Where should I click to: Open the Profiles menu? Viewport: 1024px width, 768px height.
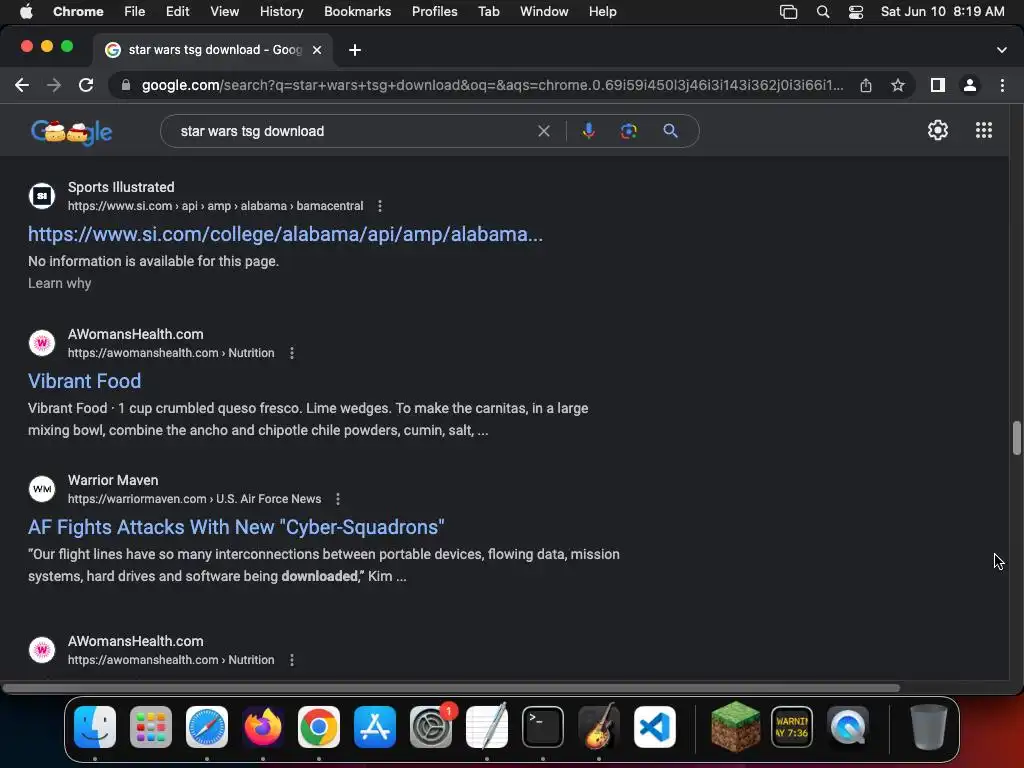[434, 12]
